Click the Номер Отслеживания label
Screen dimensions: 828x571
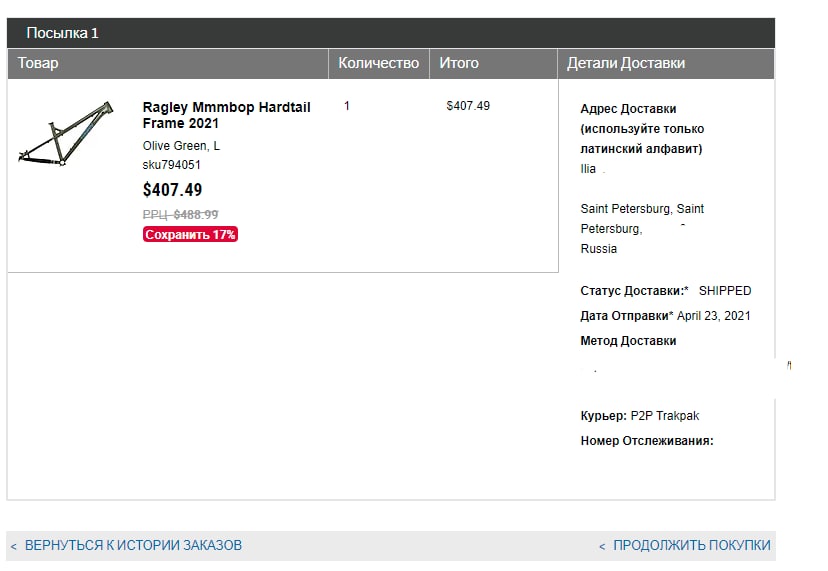(x=647, y=441)
